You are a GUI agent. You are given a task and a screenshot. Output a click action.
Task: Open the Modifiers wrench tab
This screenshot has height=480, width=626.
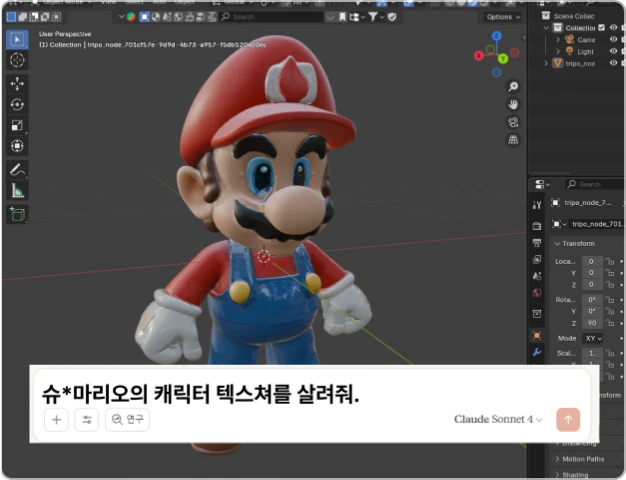tap(537, 352)
